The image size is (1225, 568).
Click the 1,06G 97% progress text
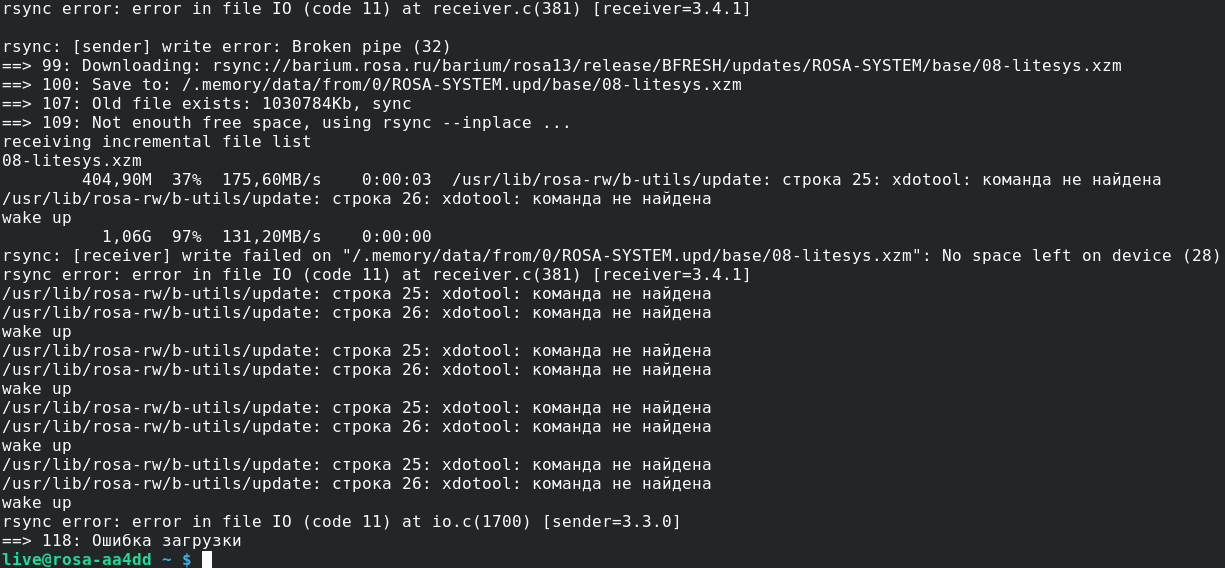[x=152, y=237]
